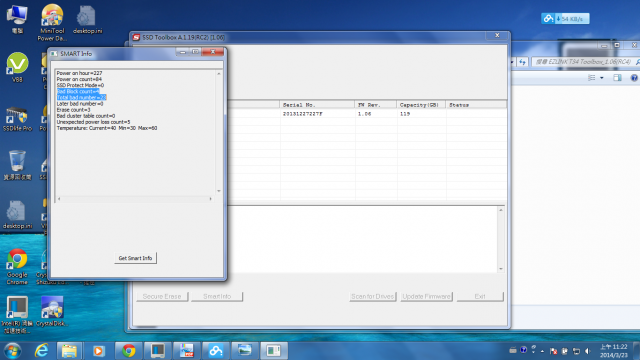Select the Temperature Current=40 line

tap(107, 128)
